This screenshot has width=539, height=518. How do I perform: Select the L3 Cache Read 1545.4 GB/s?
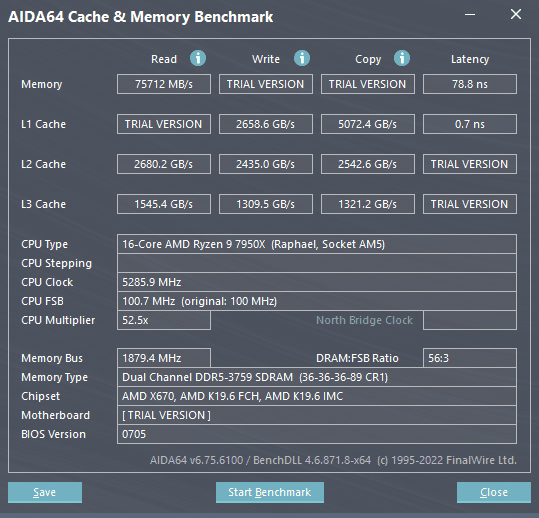[x=164, y=204]
